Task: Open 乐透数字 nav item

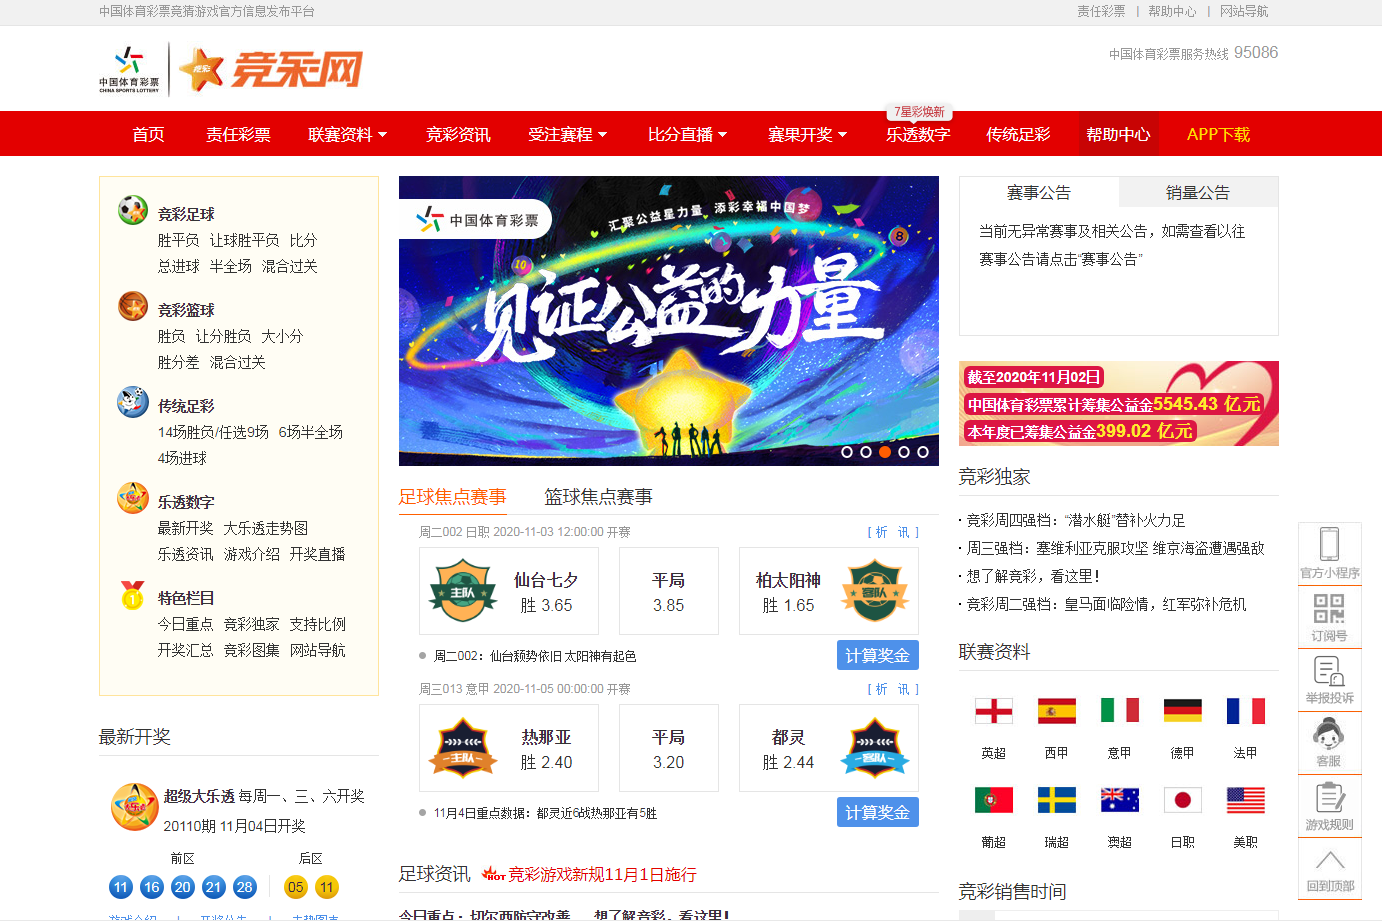Action: [x=918, y=134]
